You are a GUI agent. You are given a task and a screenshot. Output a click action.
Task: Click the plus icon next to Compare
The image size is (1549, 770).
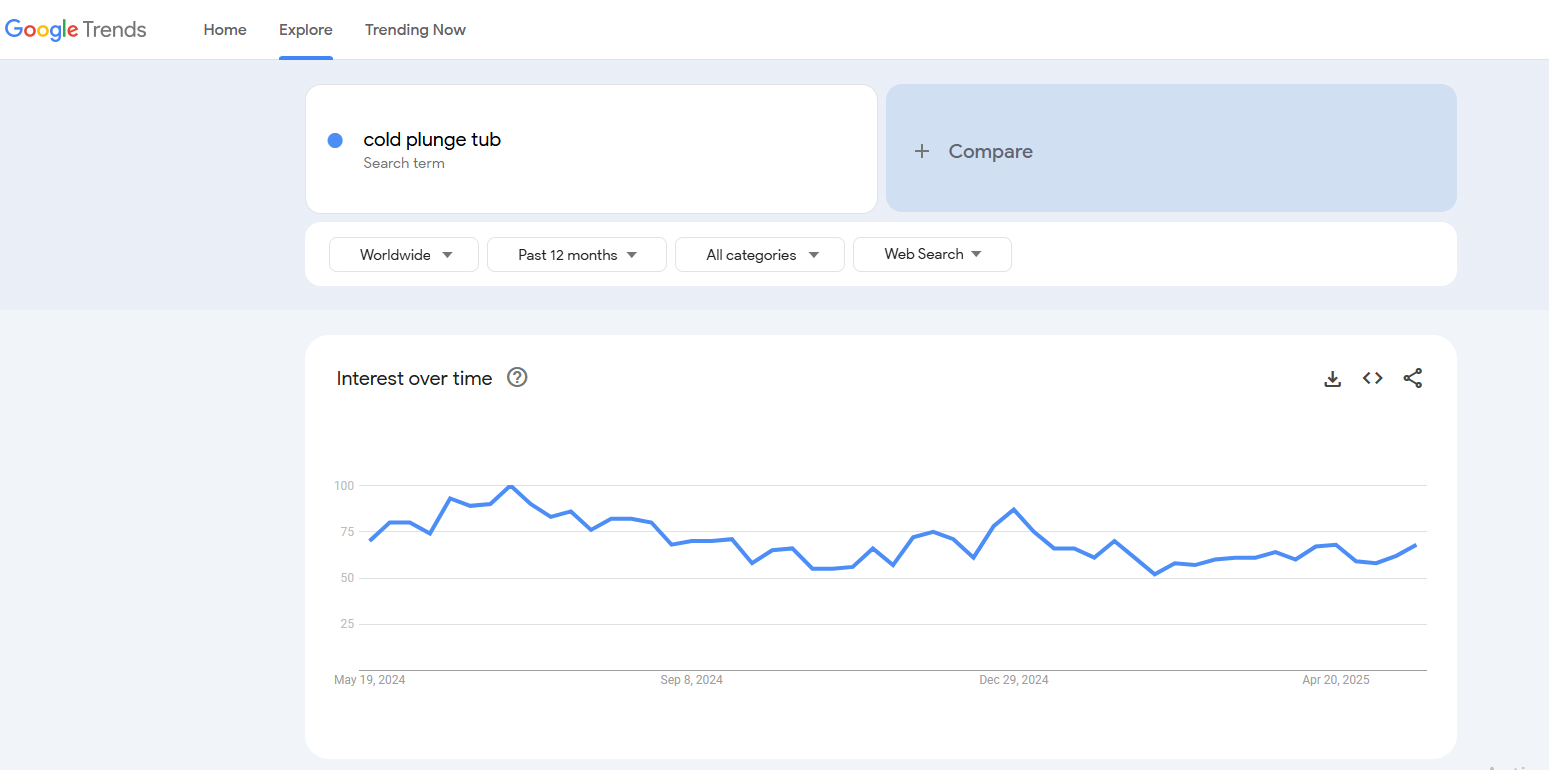pyautogui.click(x=922, y=151)
